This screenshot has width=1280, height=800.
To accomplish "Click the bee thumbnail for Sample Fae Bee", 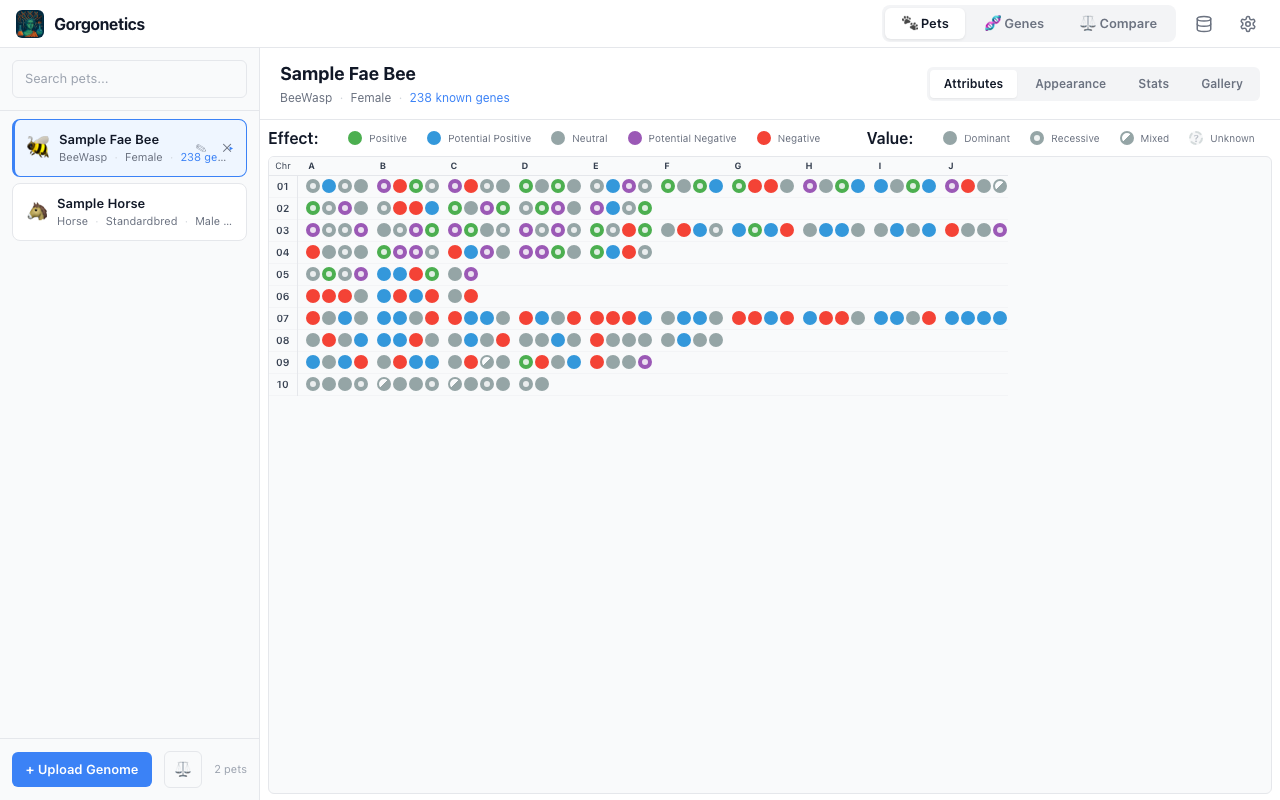I will (38, 147).
